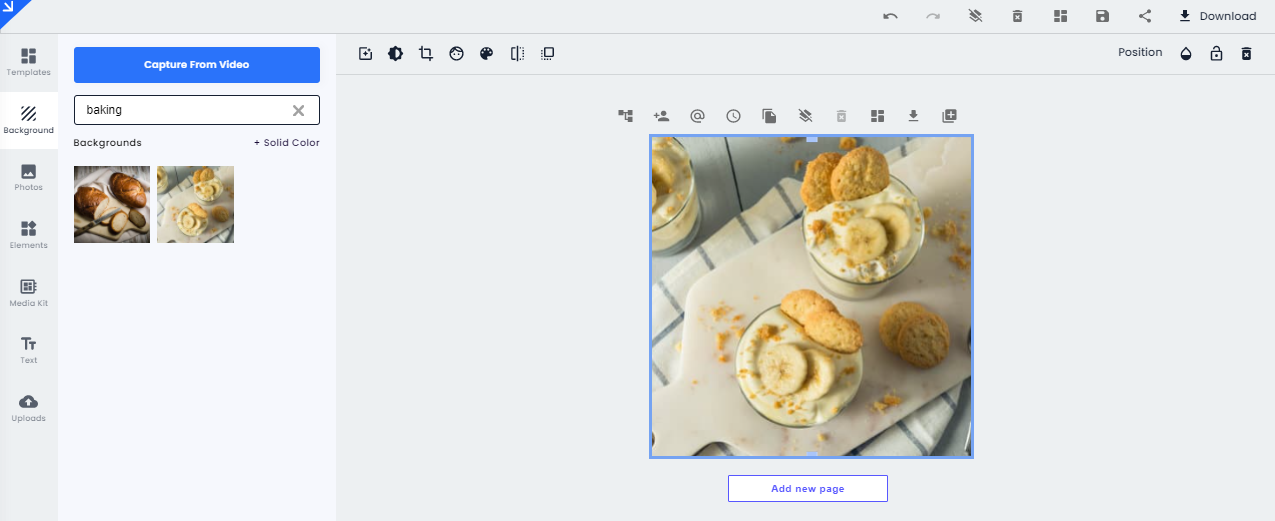The image size is (1275, 521).
Task: Open the Position option
Action: coord(1140,52)
